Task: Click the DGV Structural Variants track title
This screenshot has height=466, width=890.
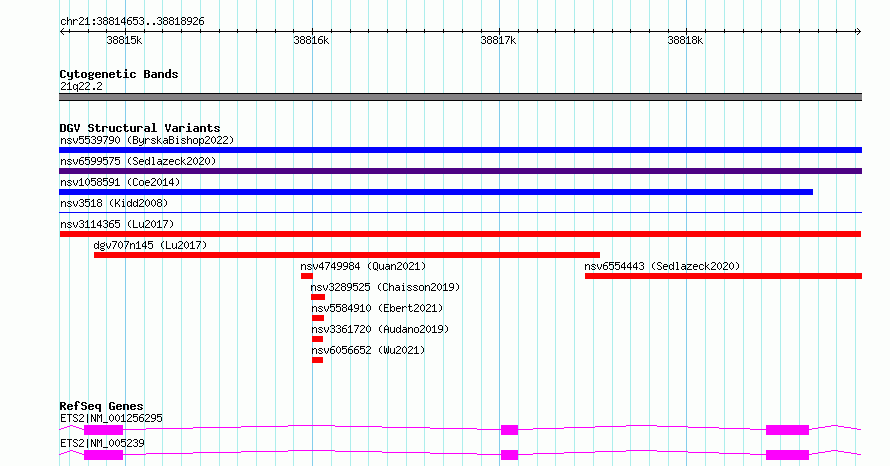Action: tap(140, 128)
